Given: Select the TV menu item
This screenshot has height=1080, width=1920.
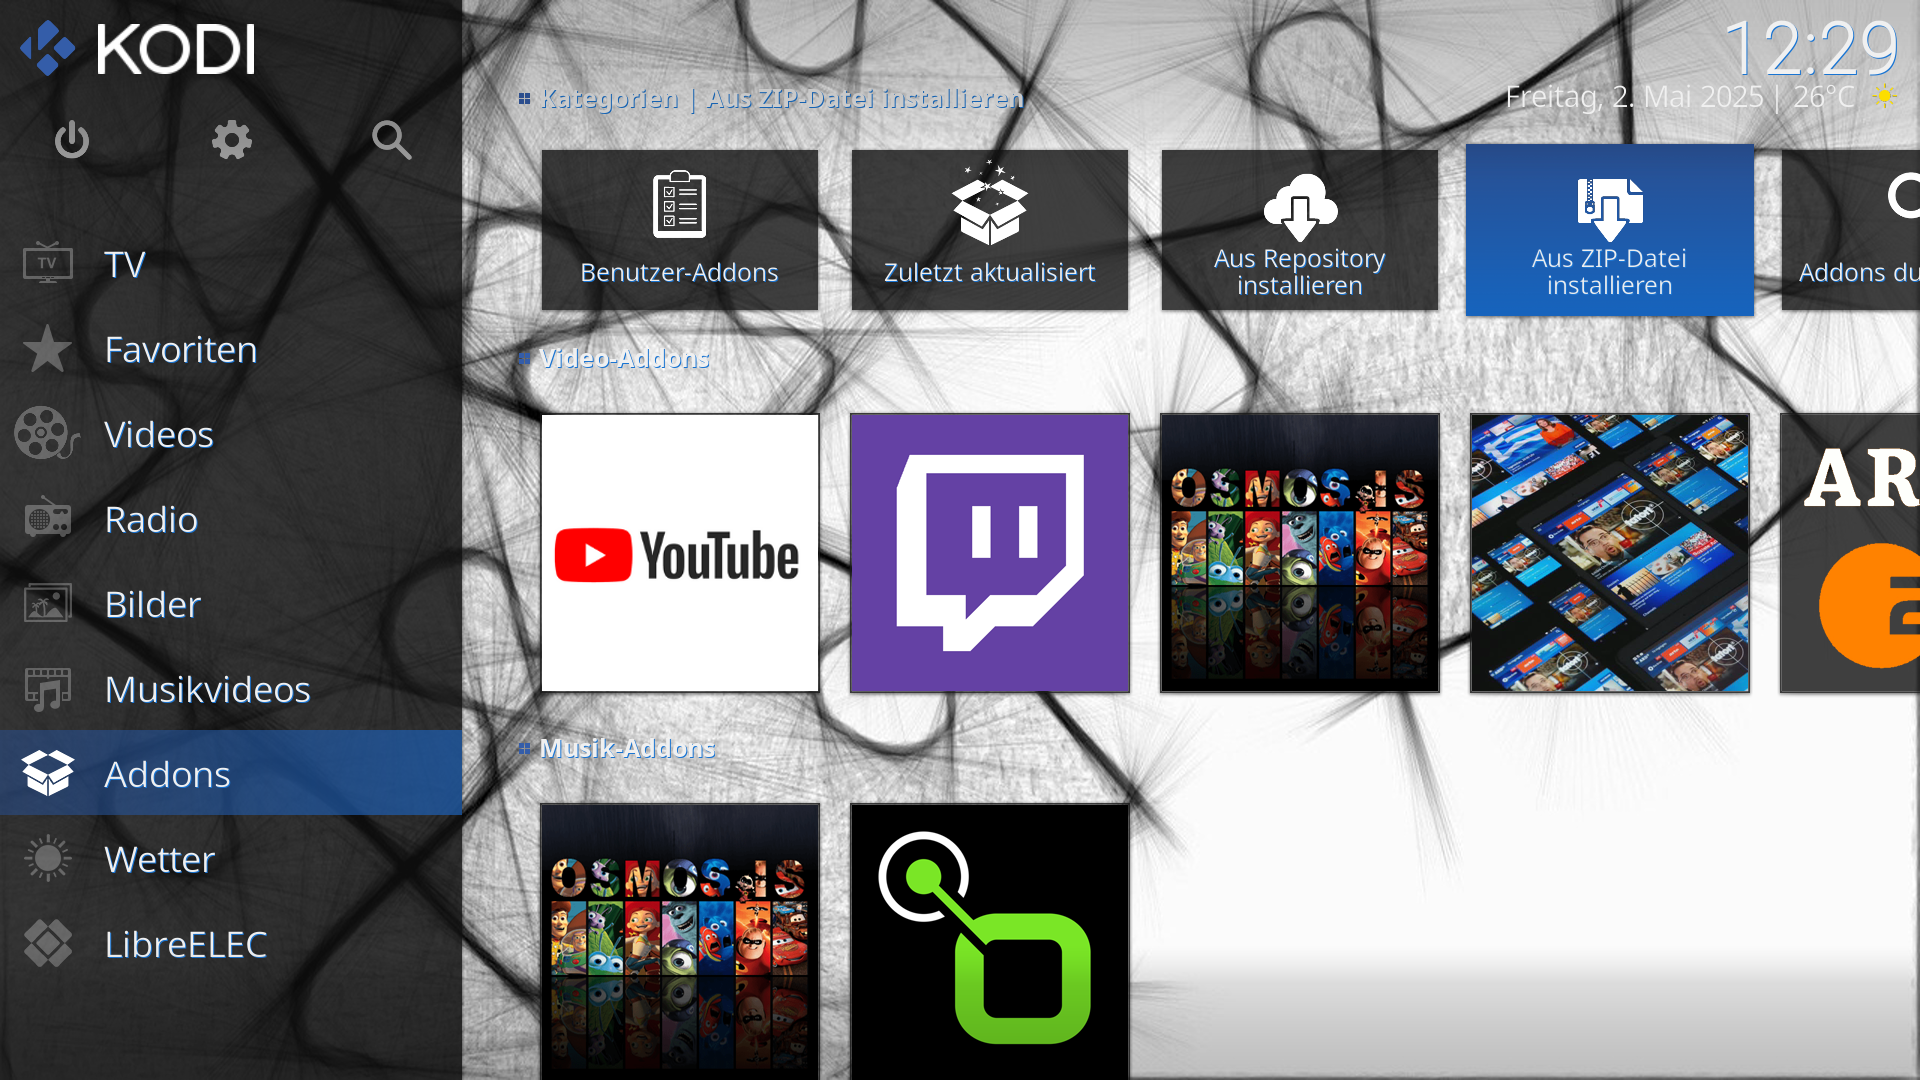Looking at the screenshot, I should (231, 264).
